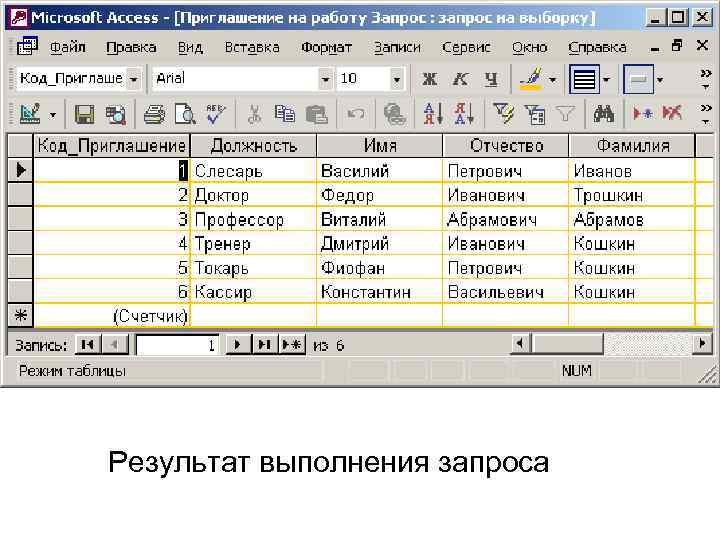
Task: Open the Правка menu
Action: [131, 47]
